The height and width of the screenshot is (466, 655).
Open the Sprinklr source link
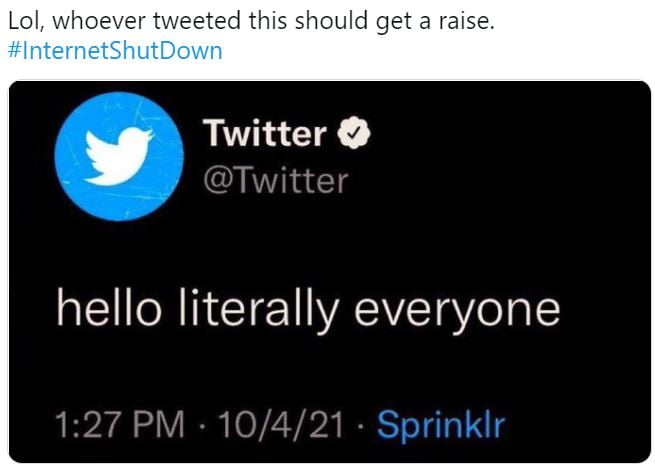441,425
